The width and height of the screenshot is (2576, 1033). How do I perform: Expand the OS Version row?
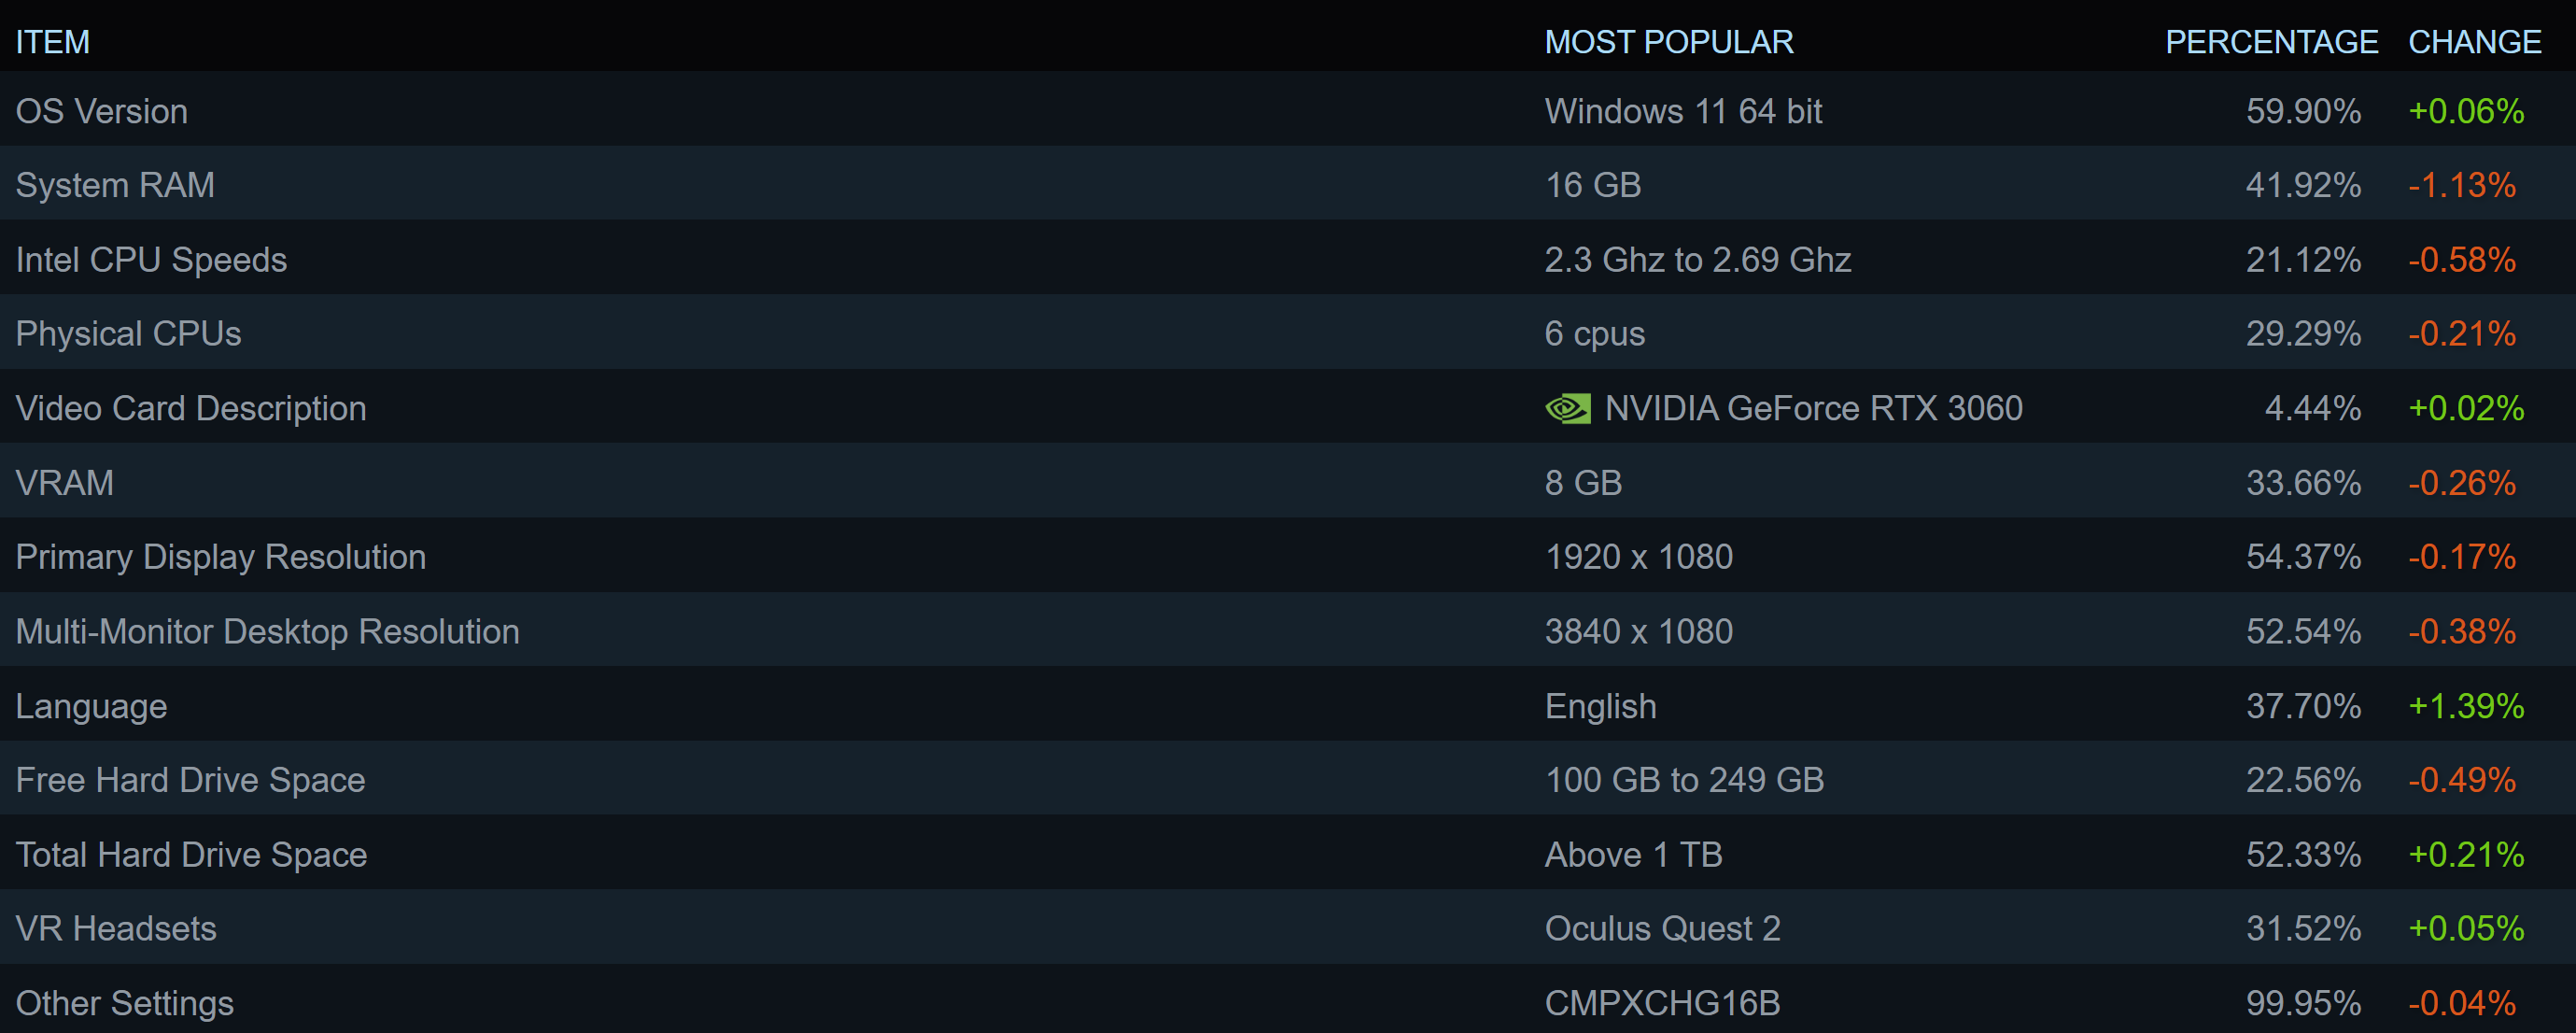coord(102,111)
